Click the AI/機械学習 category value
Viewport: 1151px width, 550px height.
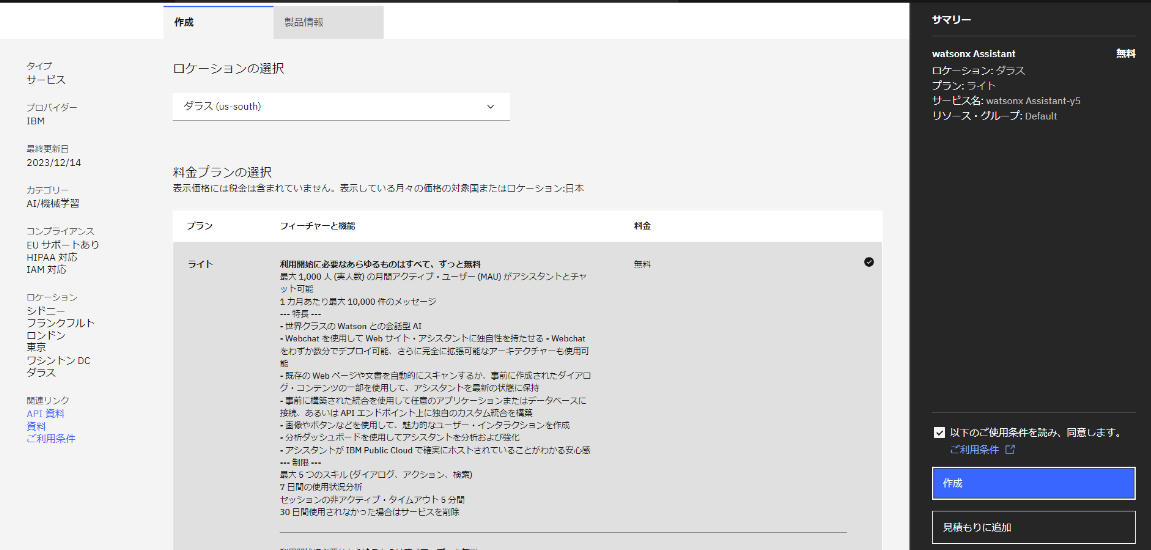53,203
